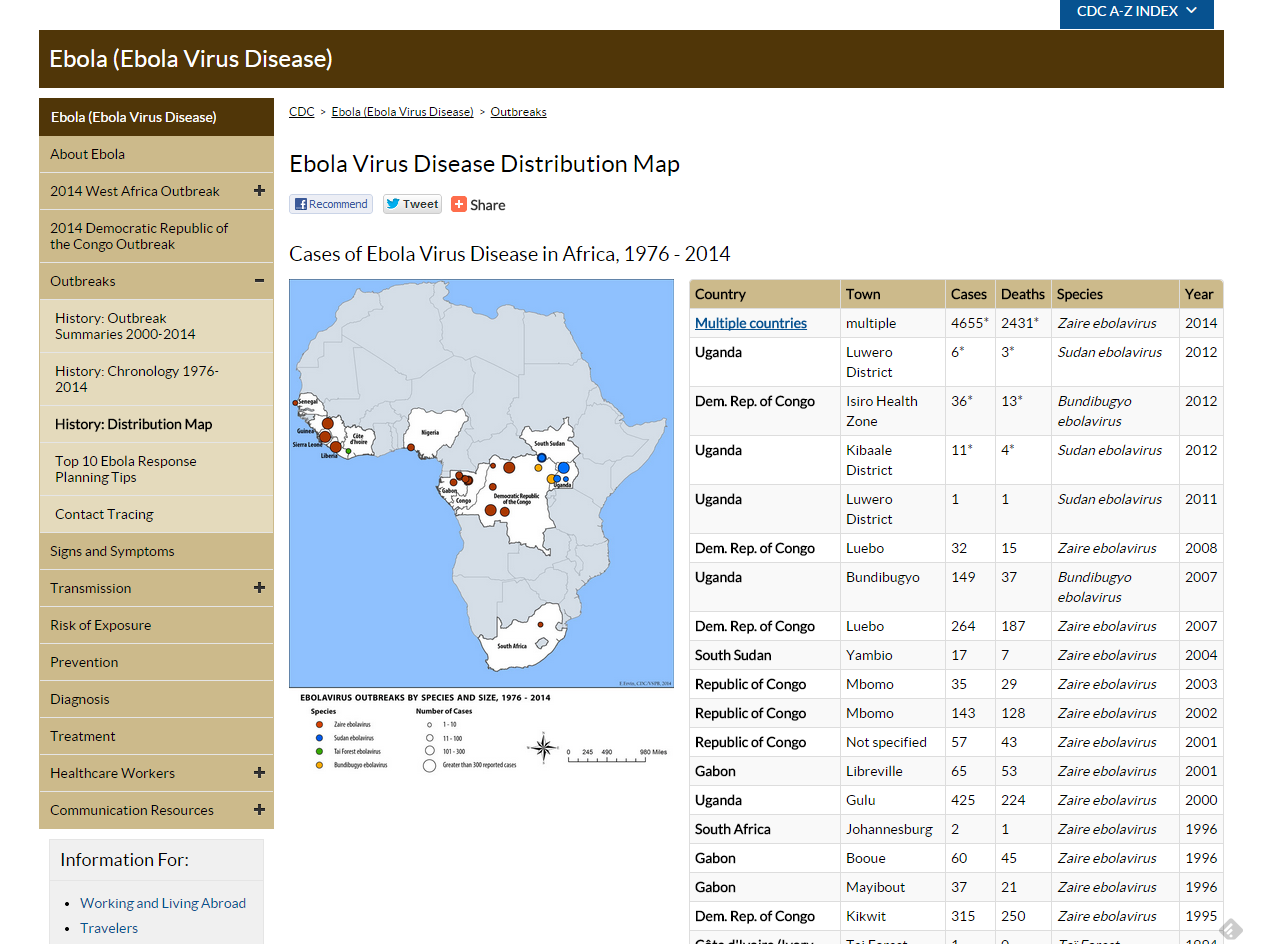Open the Diagnosis sidebar item
This screenshot has height=944, width=1263.
tap(156, 699)
